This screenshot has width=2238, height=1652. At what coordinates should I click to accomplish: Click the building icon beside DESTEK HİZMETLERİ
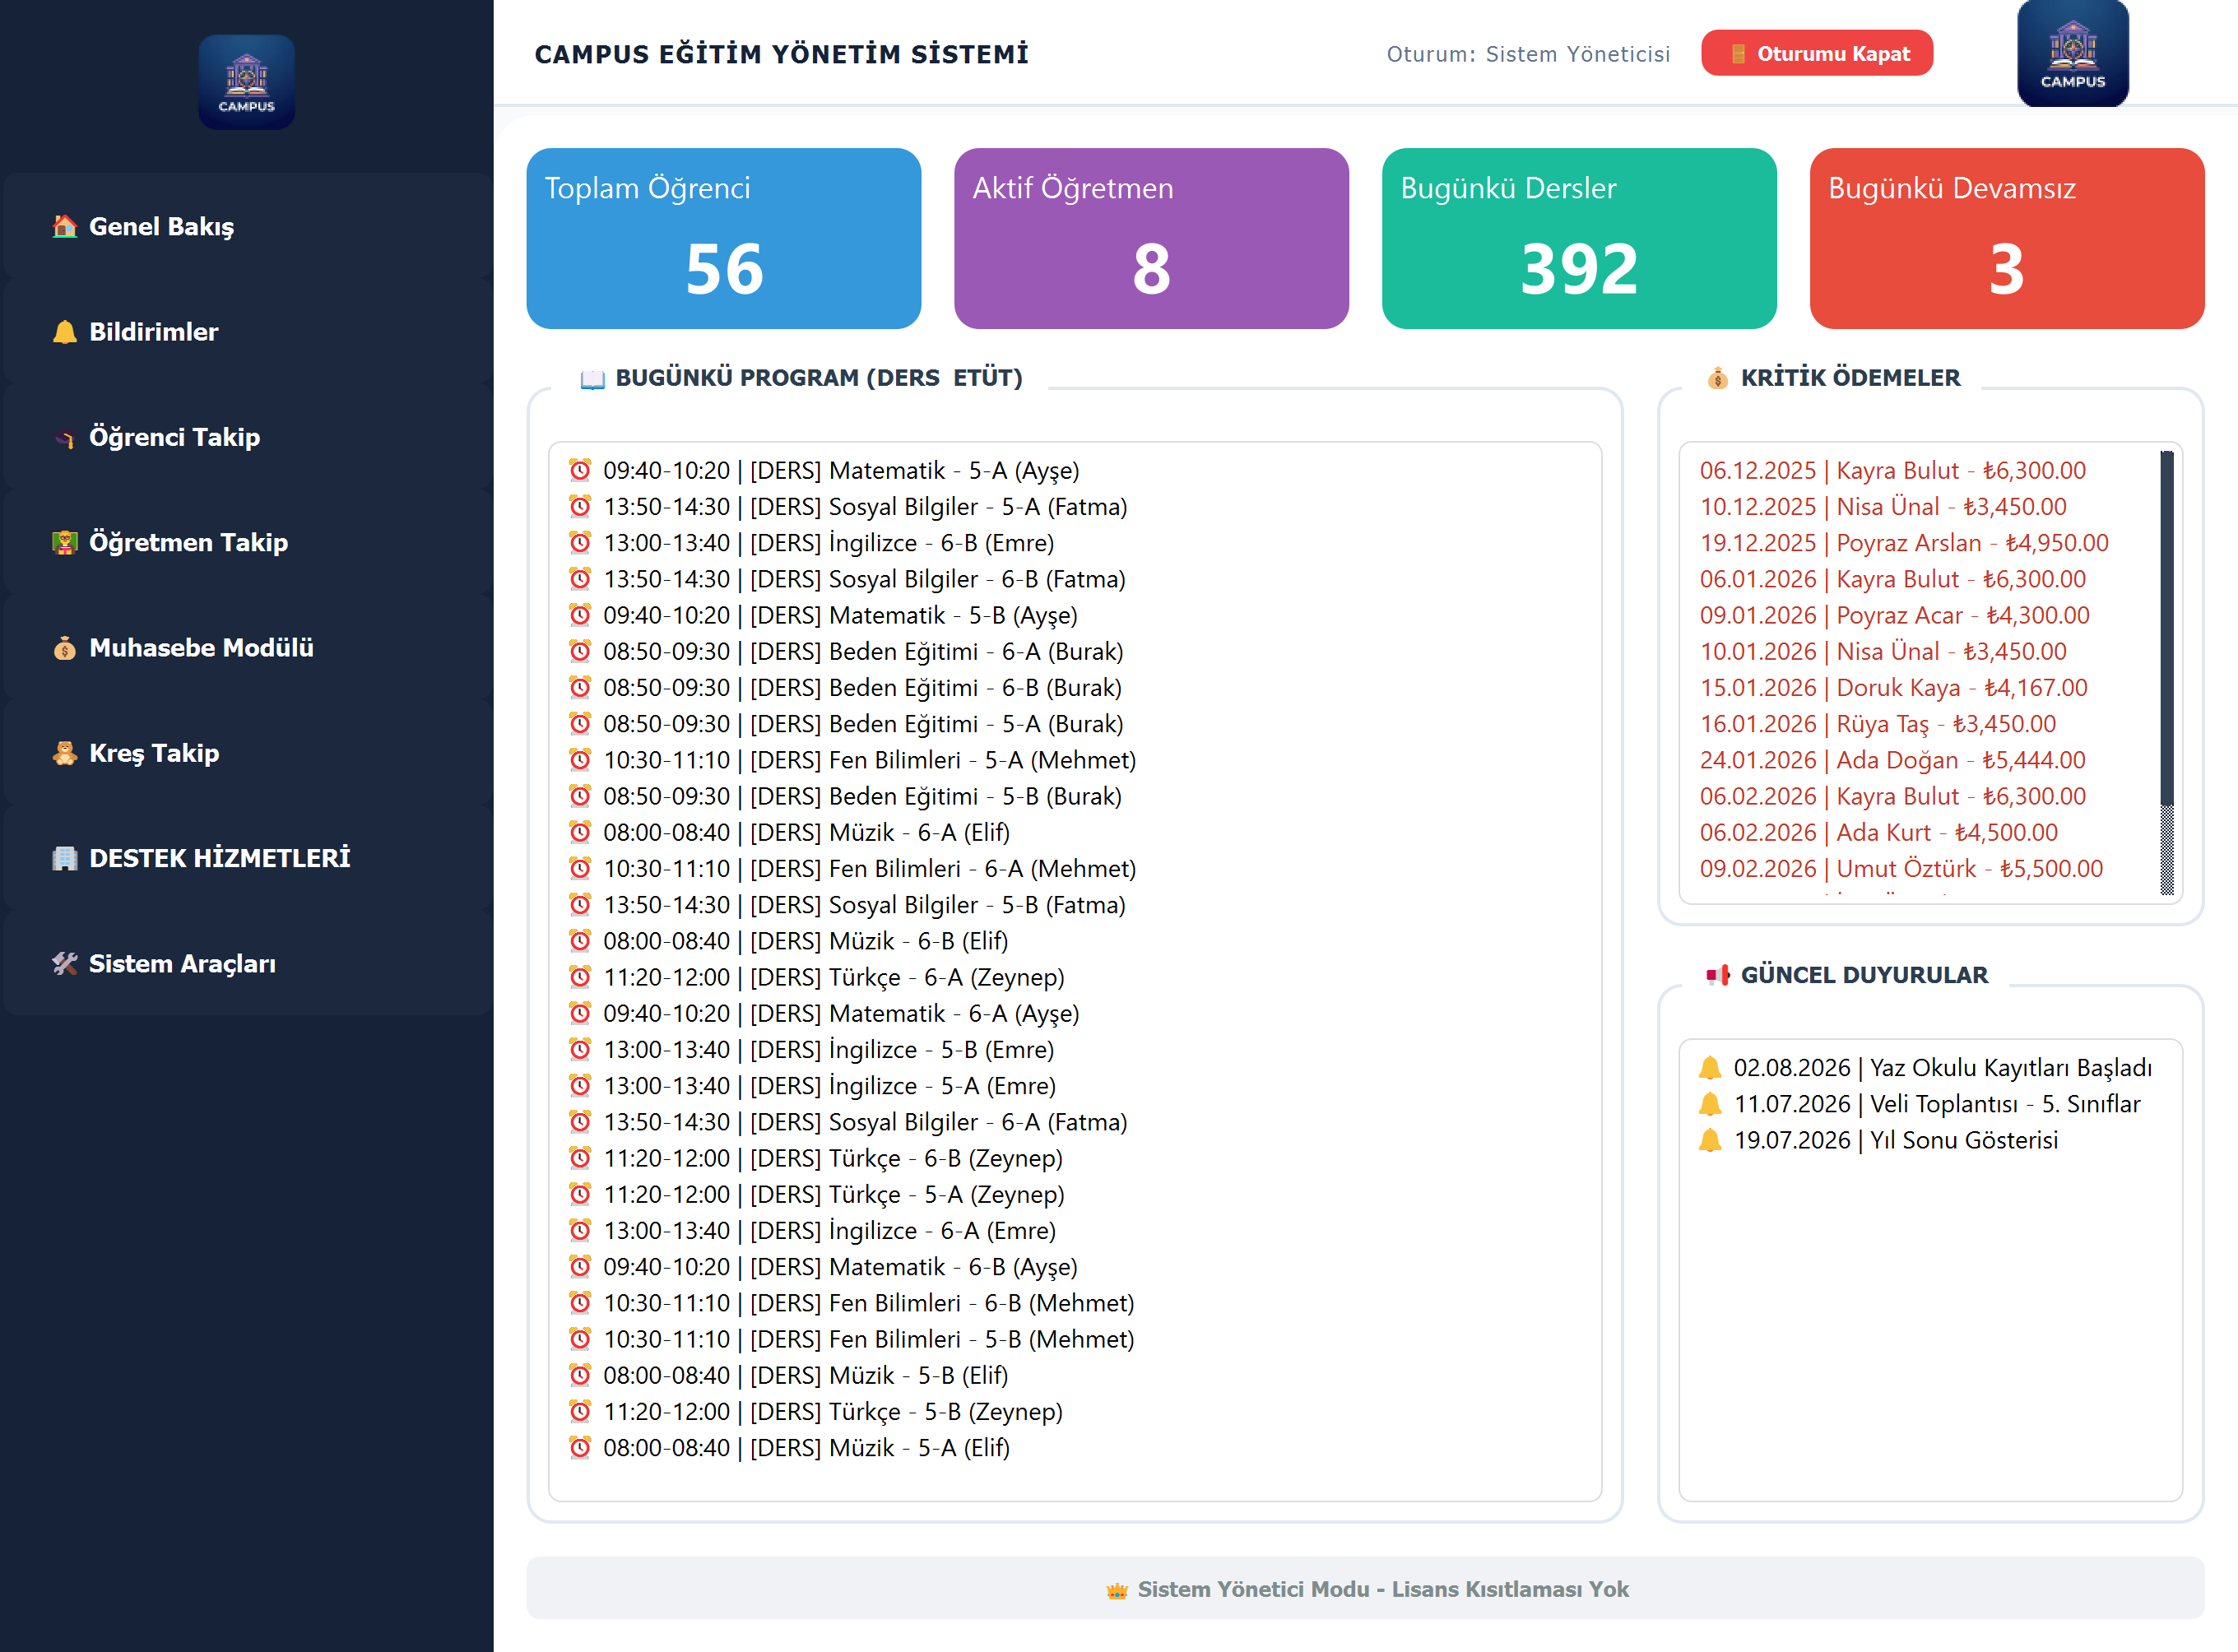[x=65, y=858]
